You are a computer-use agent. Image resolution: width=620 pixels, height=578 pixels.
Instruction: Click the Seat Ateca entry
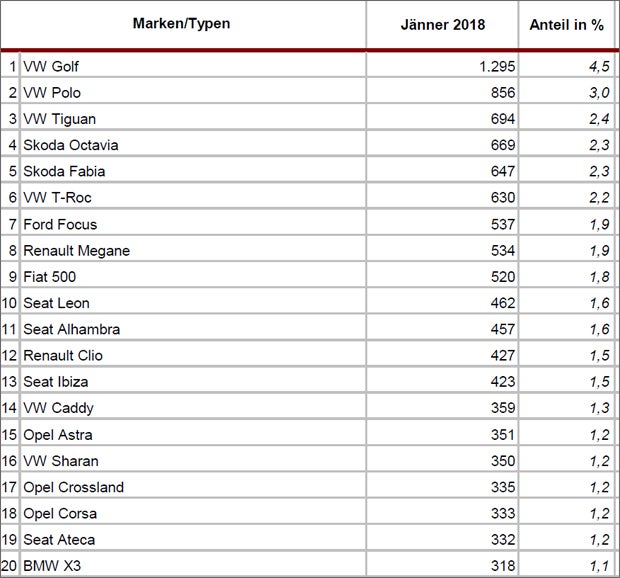(x=60, y=539)
